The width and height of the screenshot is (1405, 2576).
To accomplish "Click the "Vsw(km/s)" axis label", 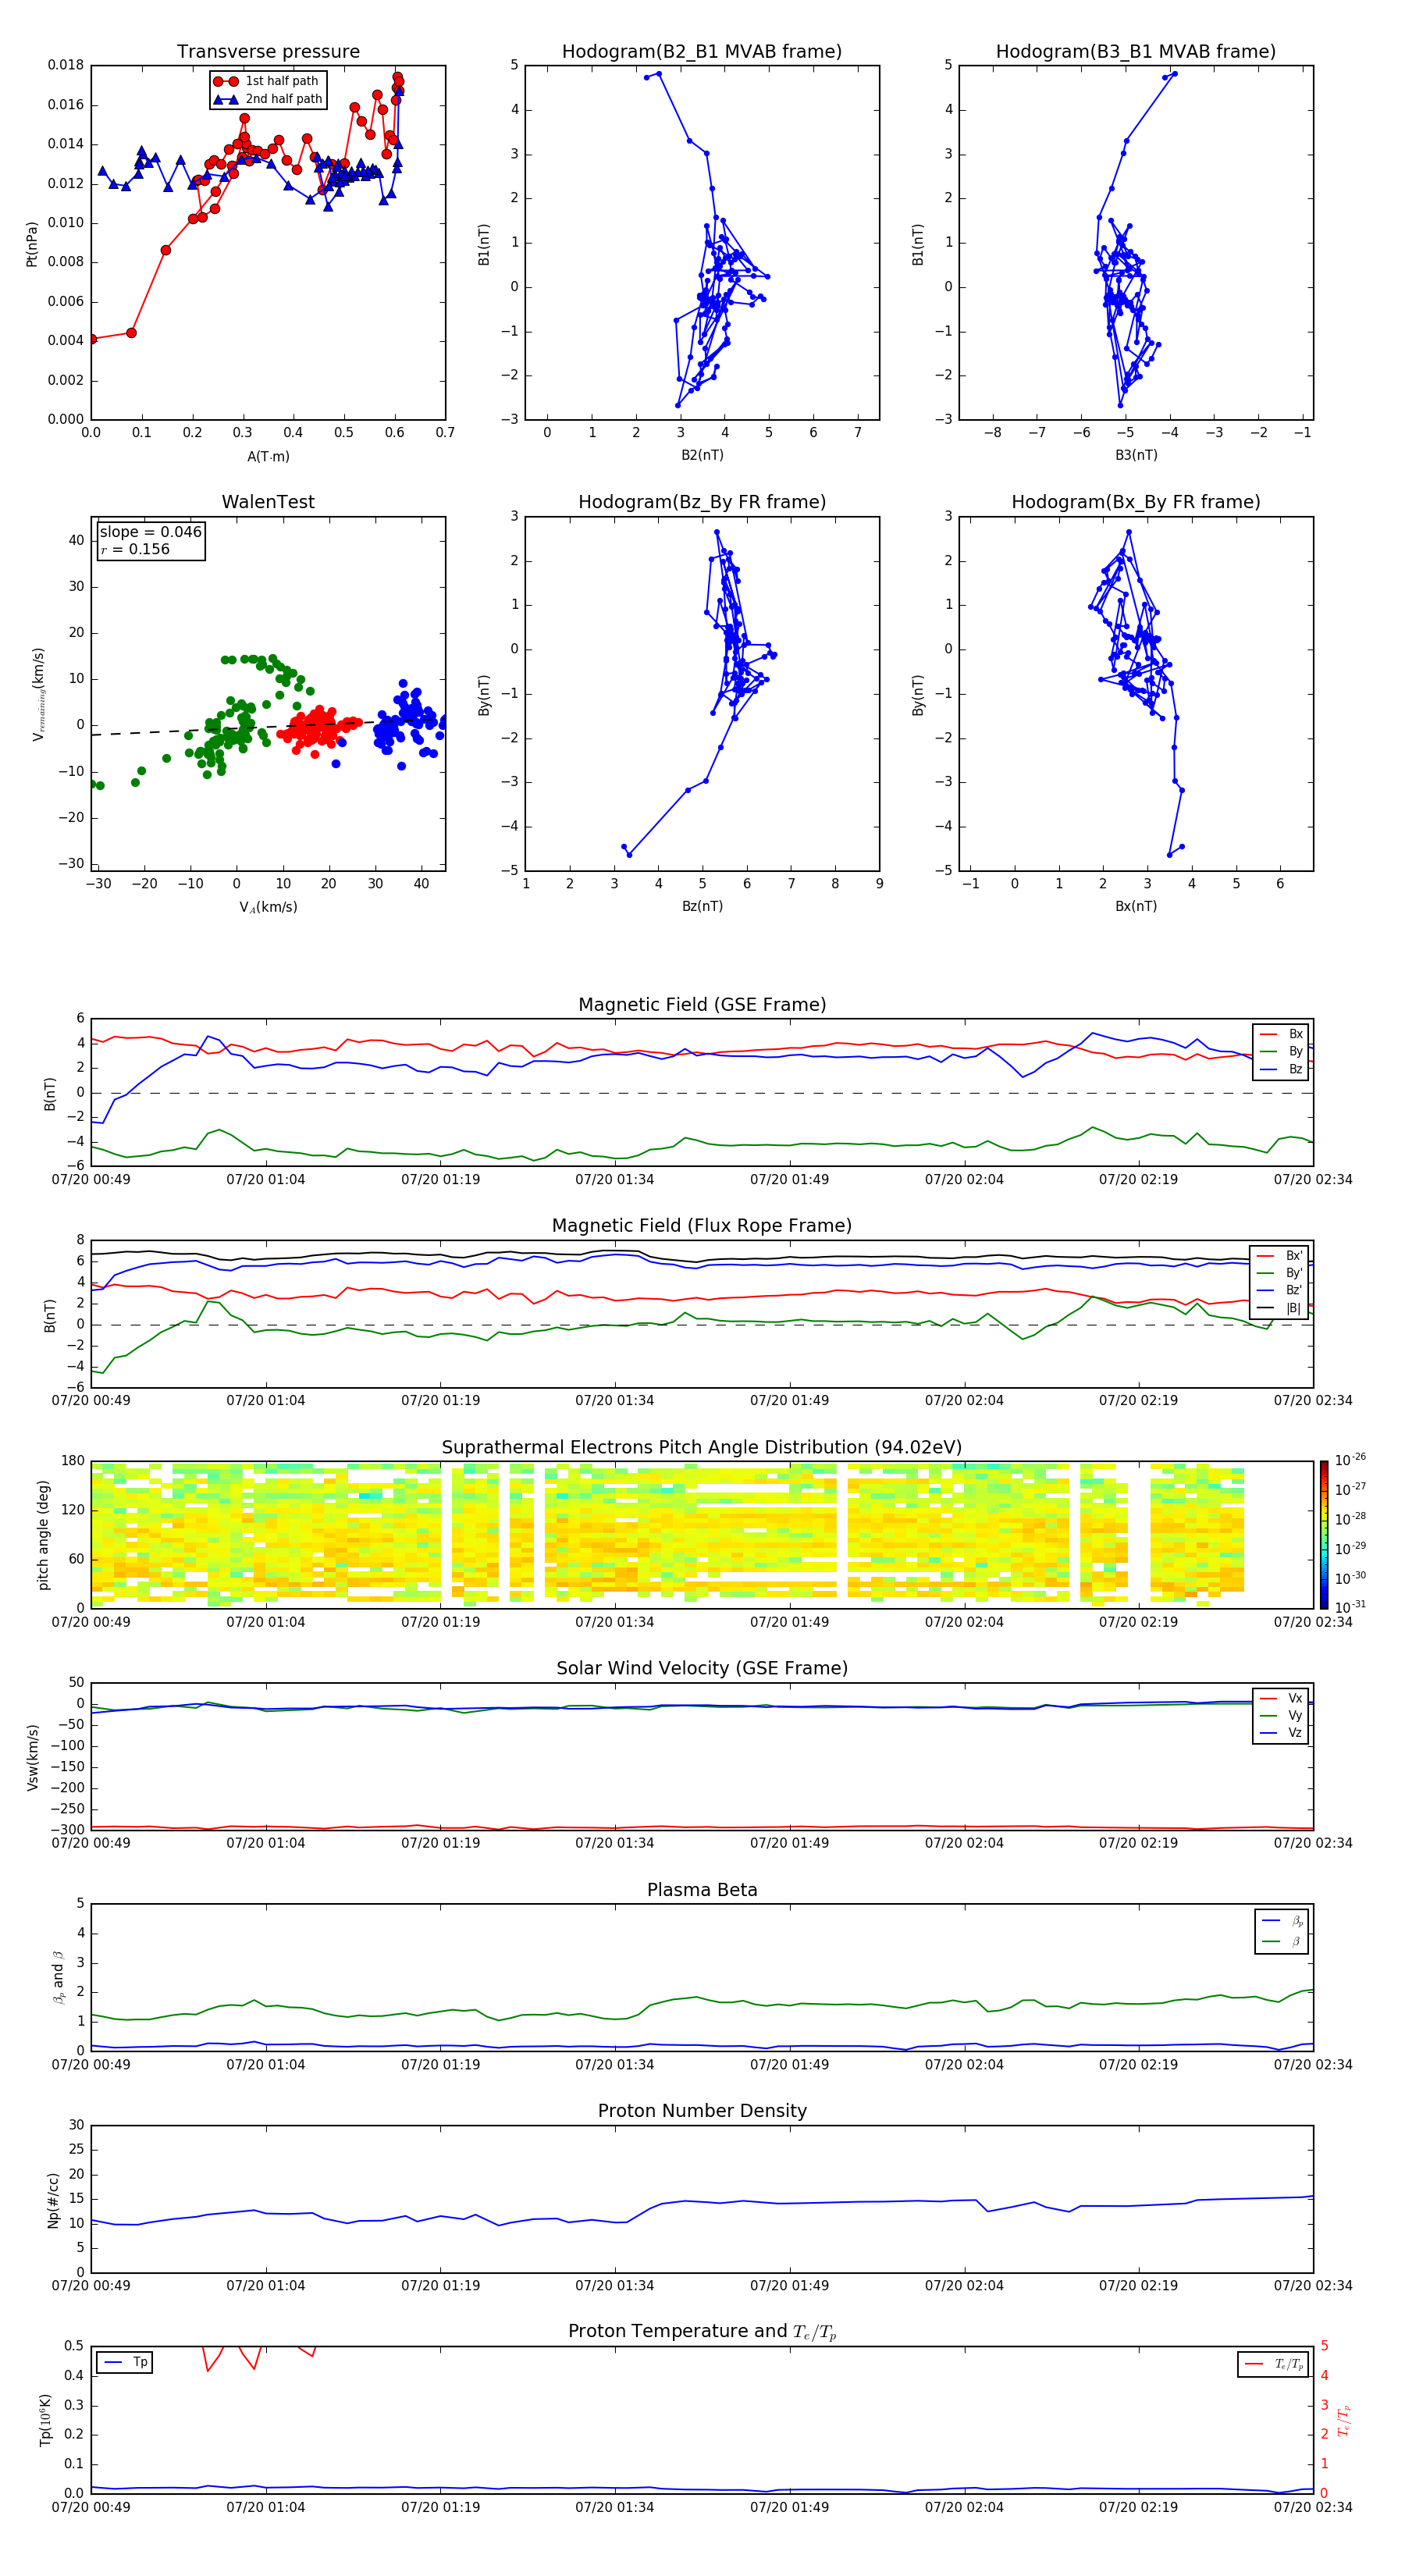I will (x=32, y=1757).
